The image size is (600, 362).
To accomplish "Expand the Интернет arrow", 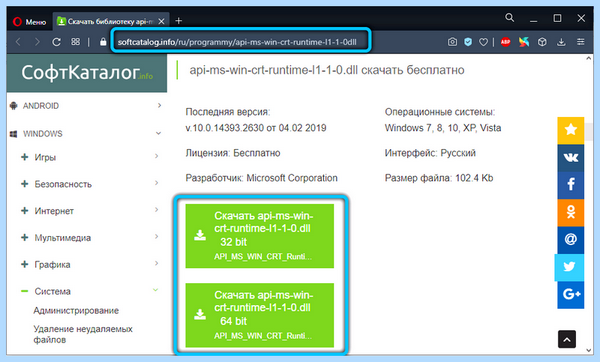I will point(157,210).
